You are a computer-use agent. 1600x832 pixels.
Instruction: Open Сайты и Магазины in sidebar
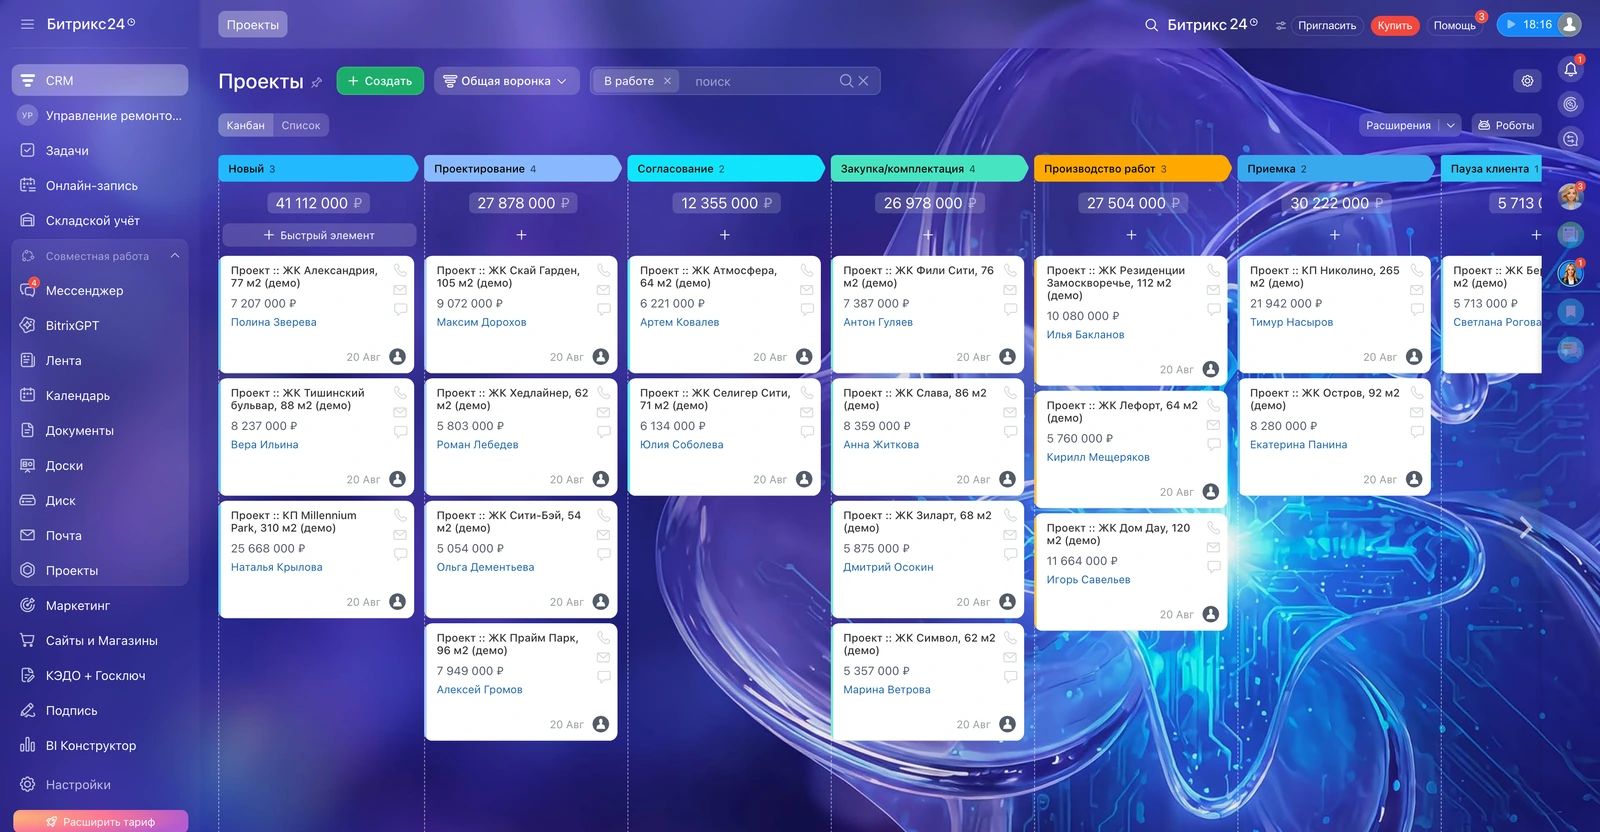[x=100, y=641]
